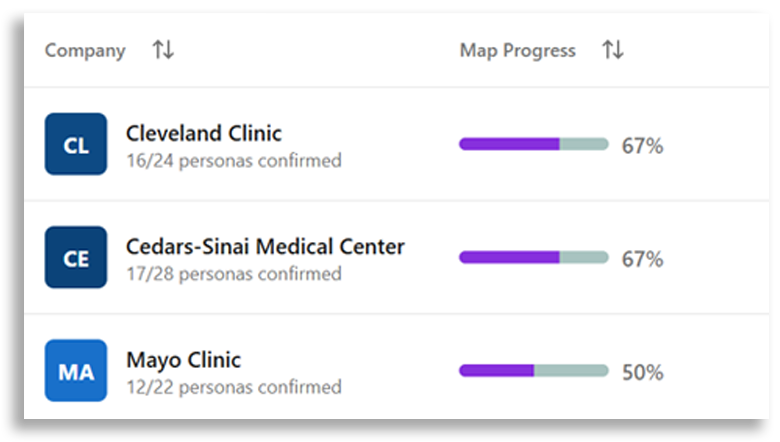780x442 pixels.
Task: Click the 67% label in Cedars-Sinai row
Action: (642, 259)
